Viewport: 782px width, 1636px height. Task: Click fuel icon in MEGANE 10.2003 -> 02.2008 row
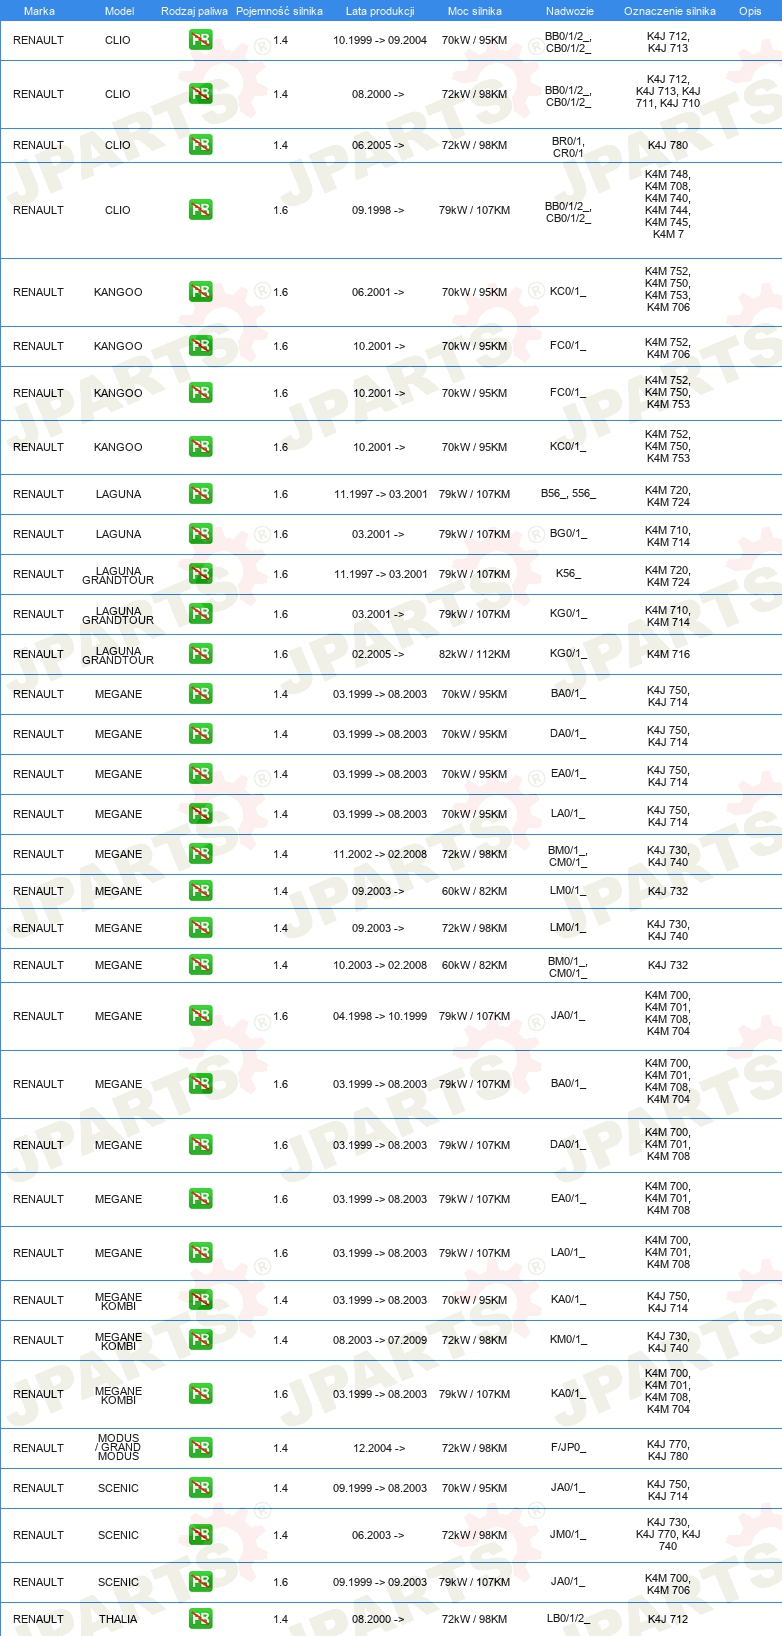tap(200, 966)
